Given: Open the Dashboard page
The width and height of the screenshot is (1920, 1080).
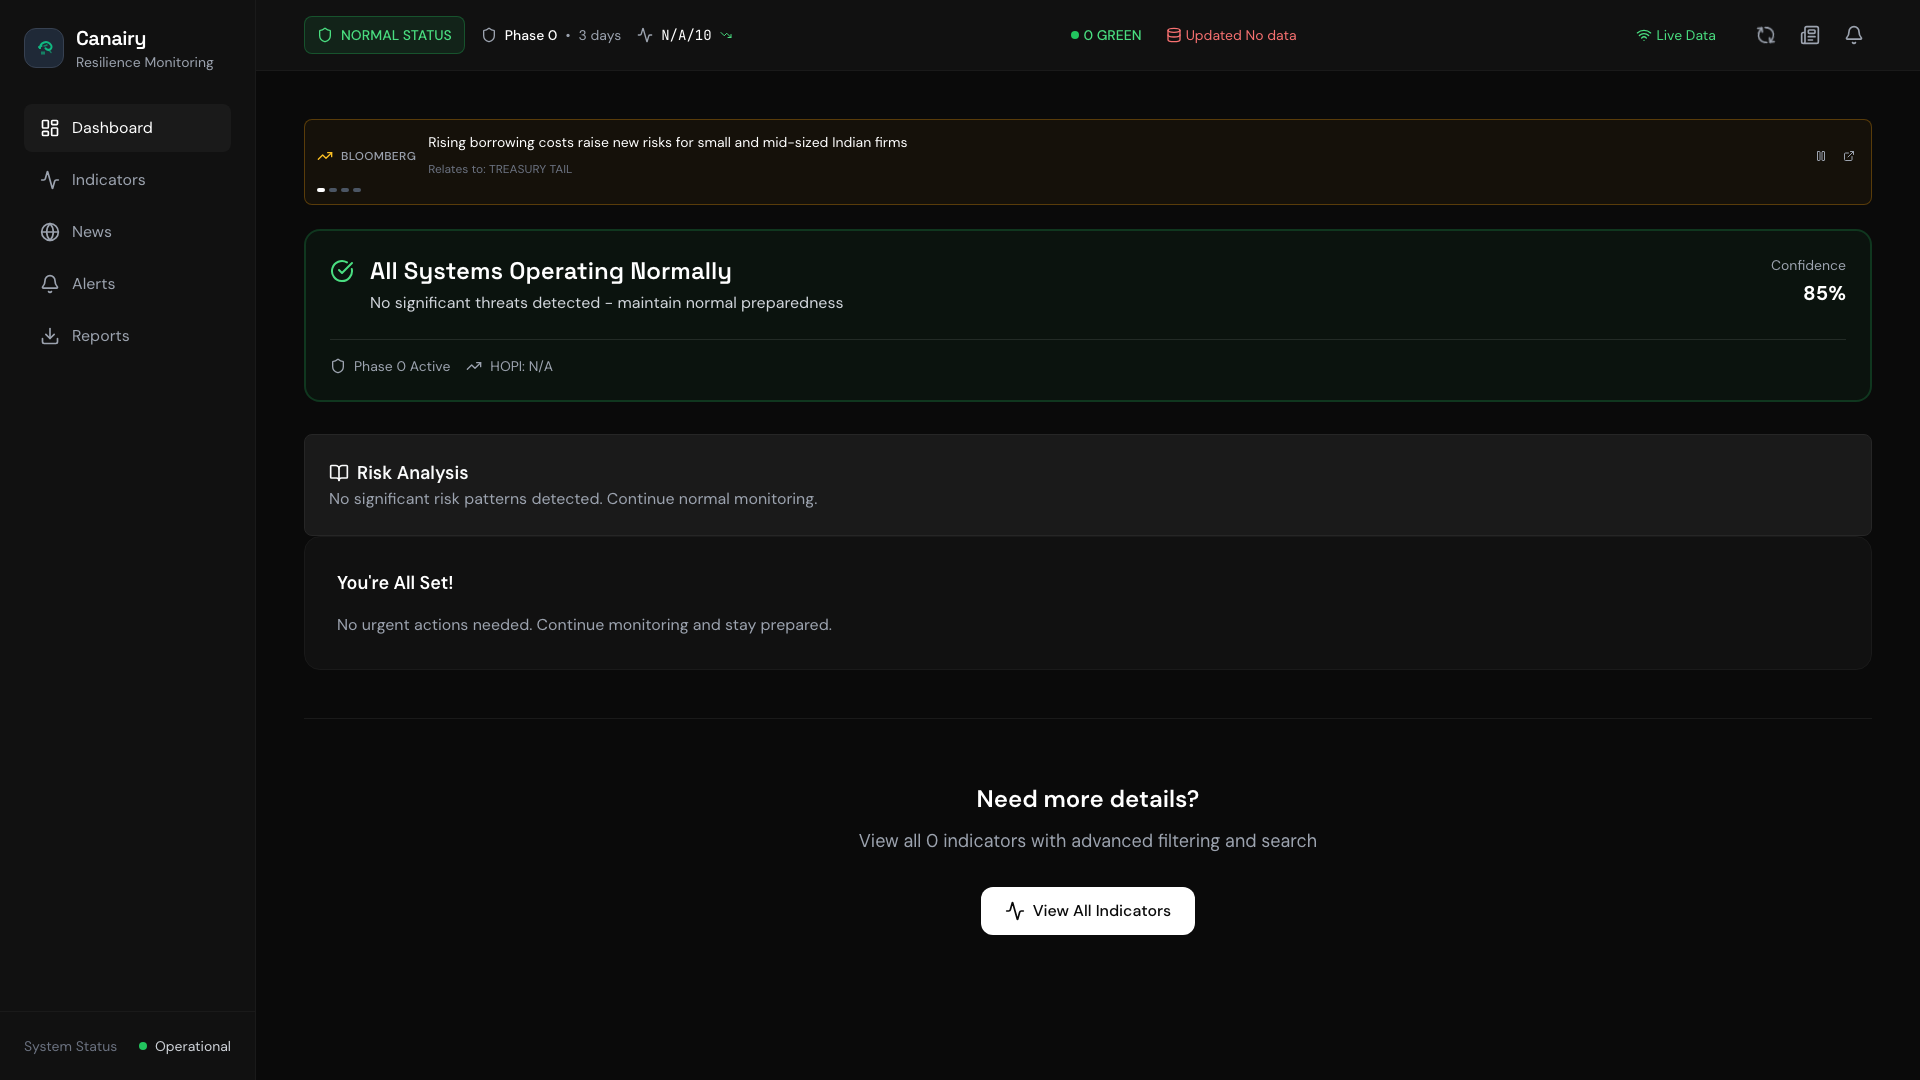Looking at the screenshot, I should click(x=127, y=128).
